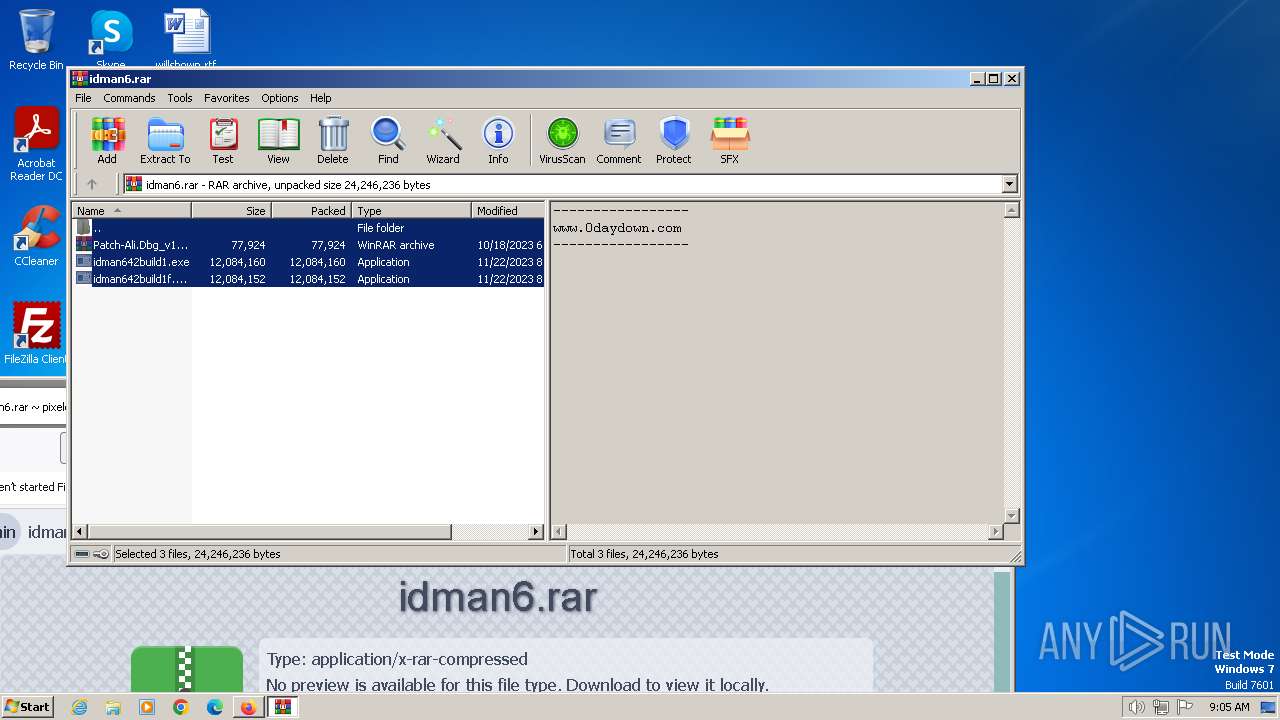
Task: Select Patch-Ali.Dbg_v1 archive file row
Action: pyautogui.click(x=309, y=245)
